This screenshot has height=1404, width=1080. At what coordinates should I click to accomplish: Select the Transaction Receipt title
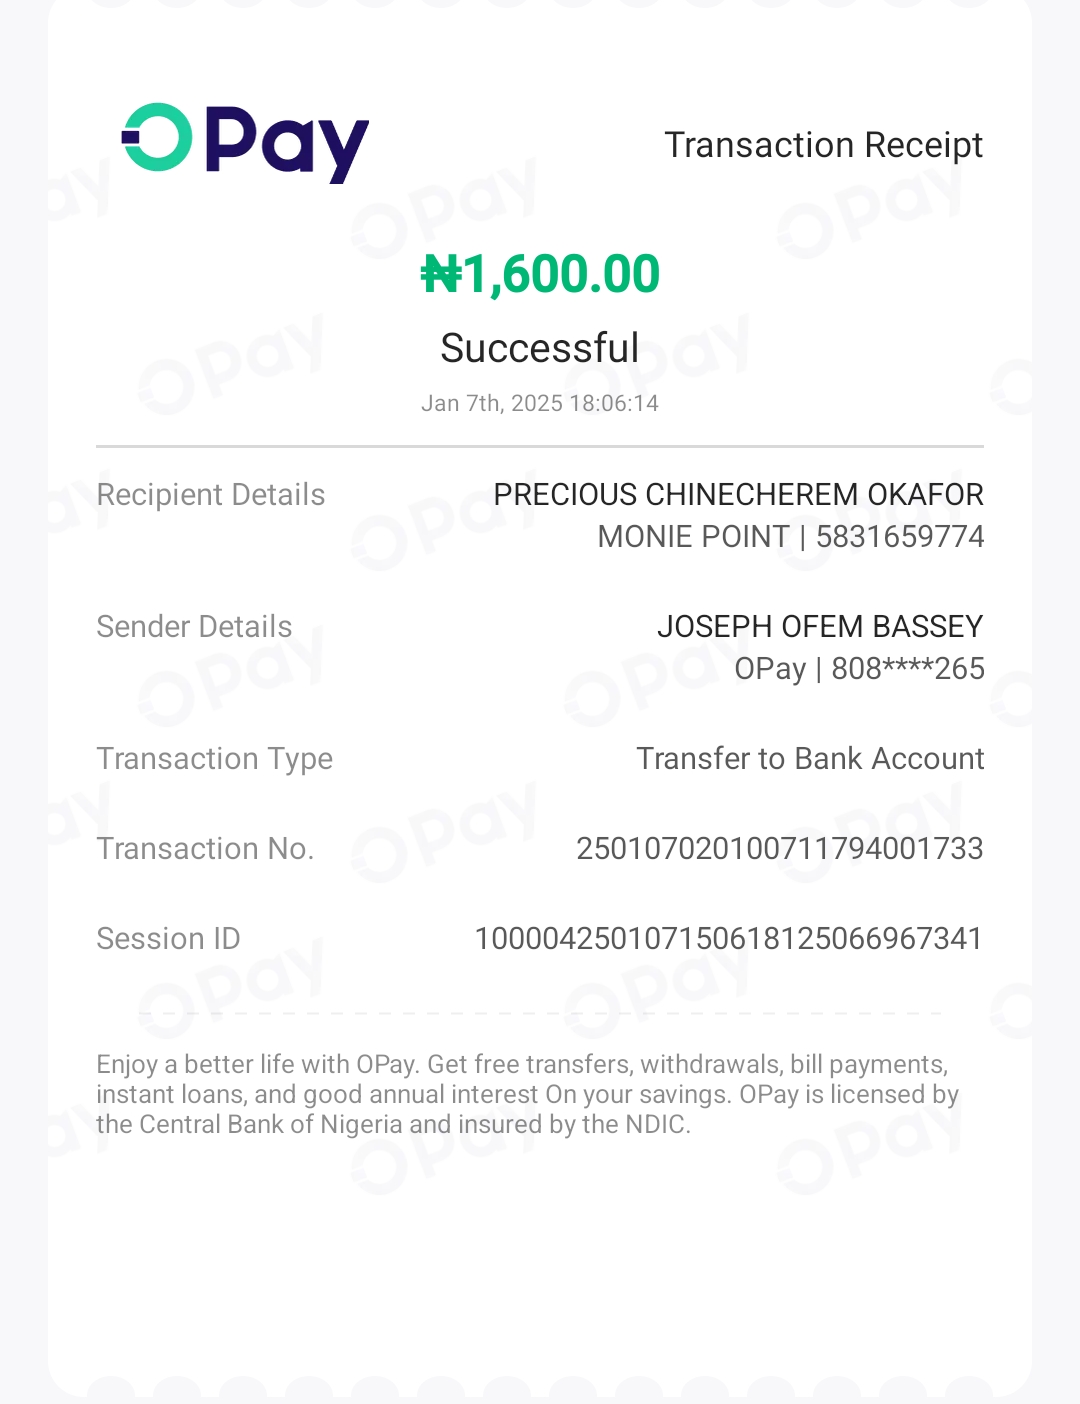point(823,145)
